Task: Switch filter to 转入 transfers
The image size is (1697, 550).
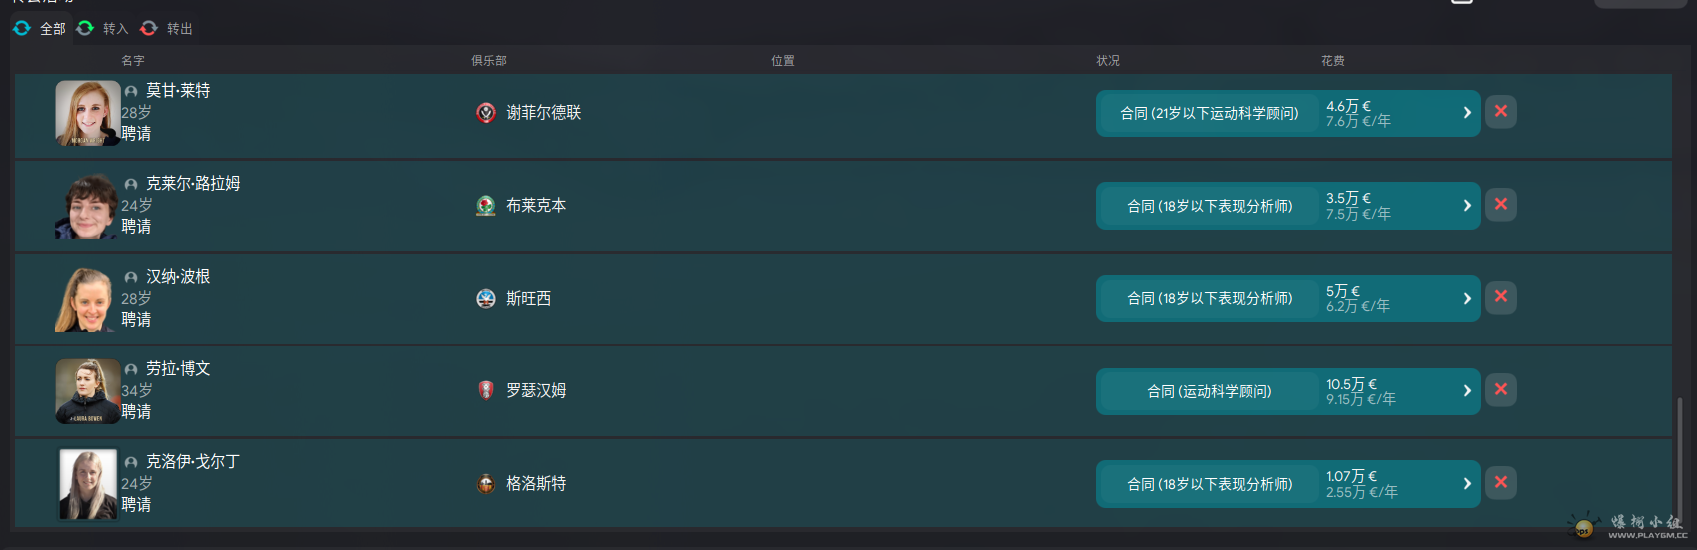Action: pos(103,29)
